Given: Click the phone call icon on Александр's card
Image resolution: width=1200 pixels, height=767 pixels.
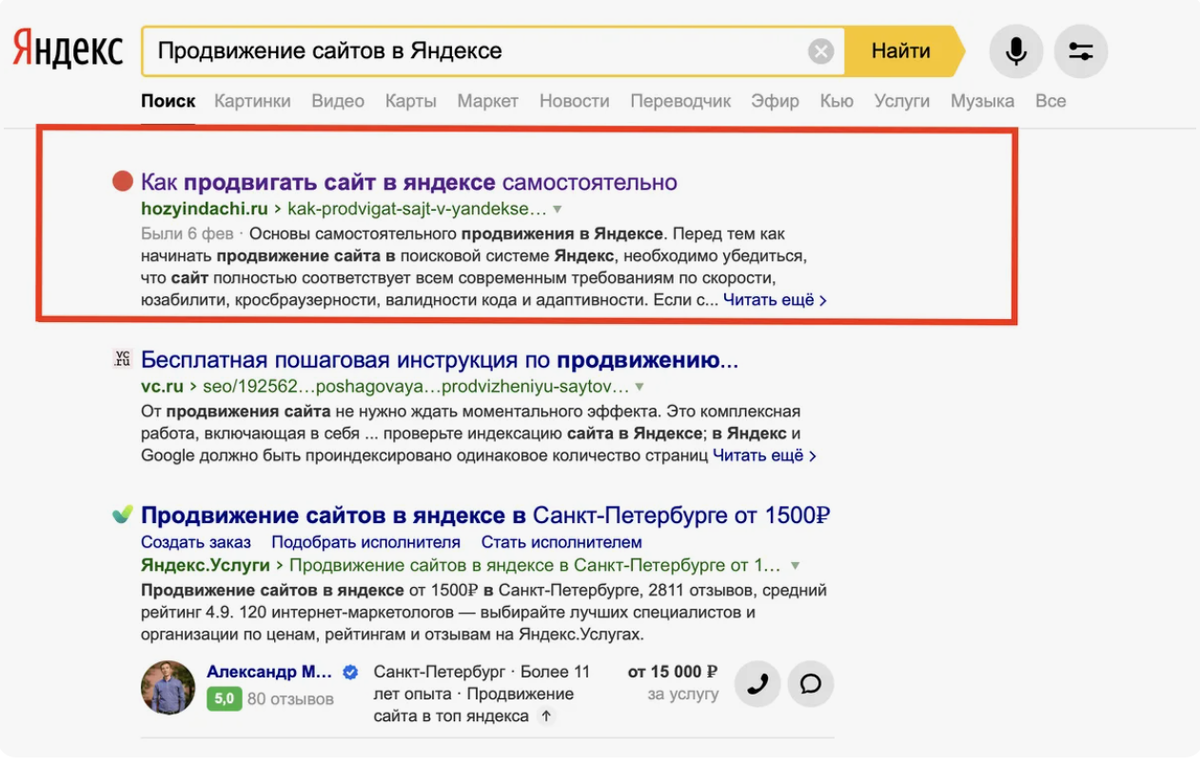Looking at the screenshot, I should point(757,684).
